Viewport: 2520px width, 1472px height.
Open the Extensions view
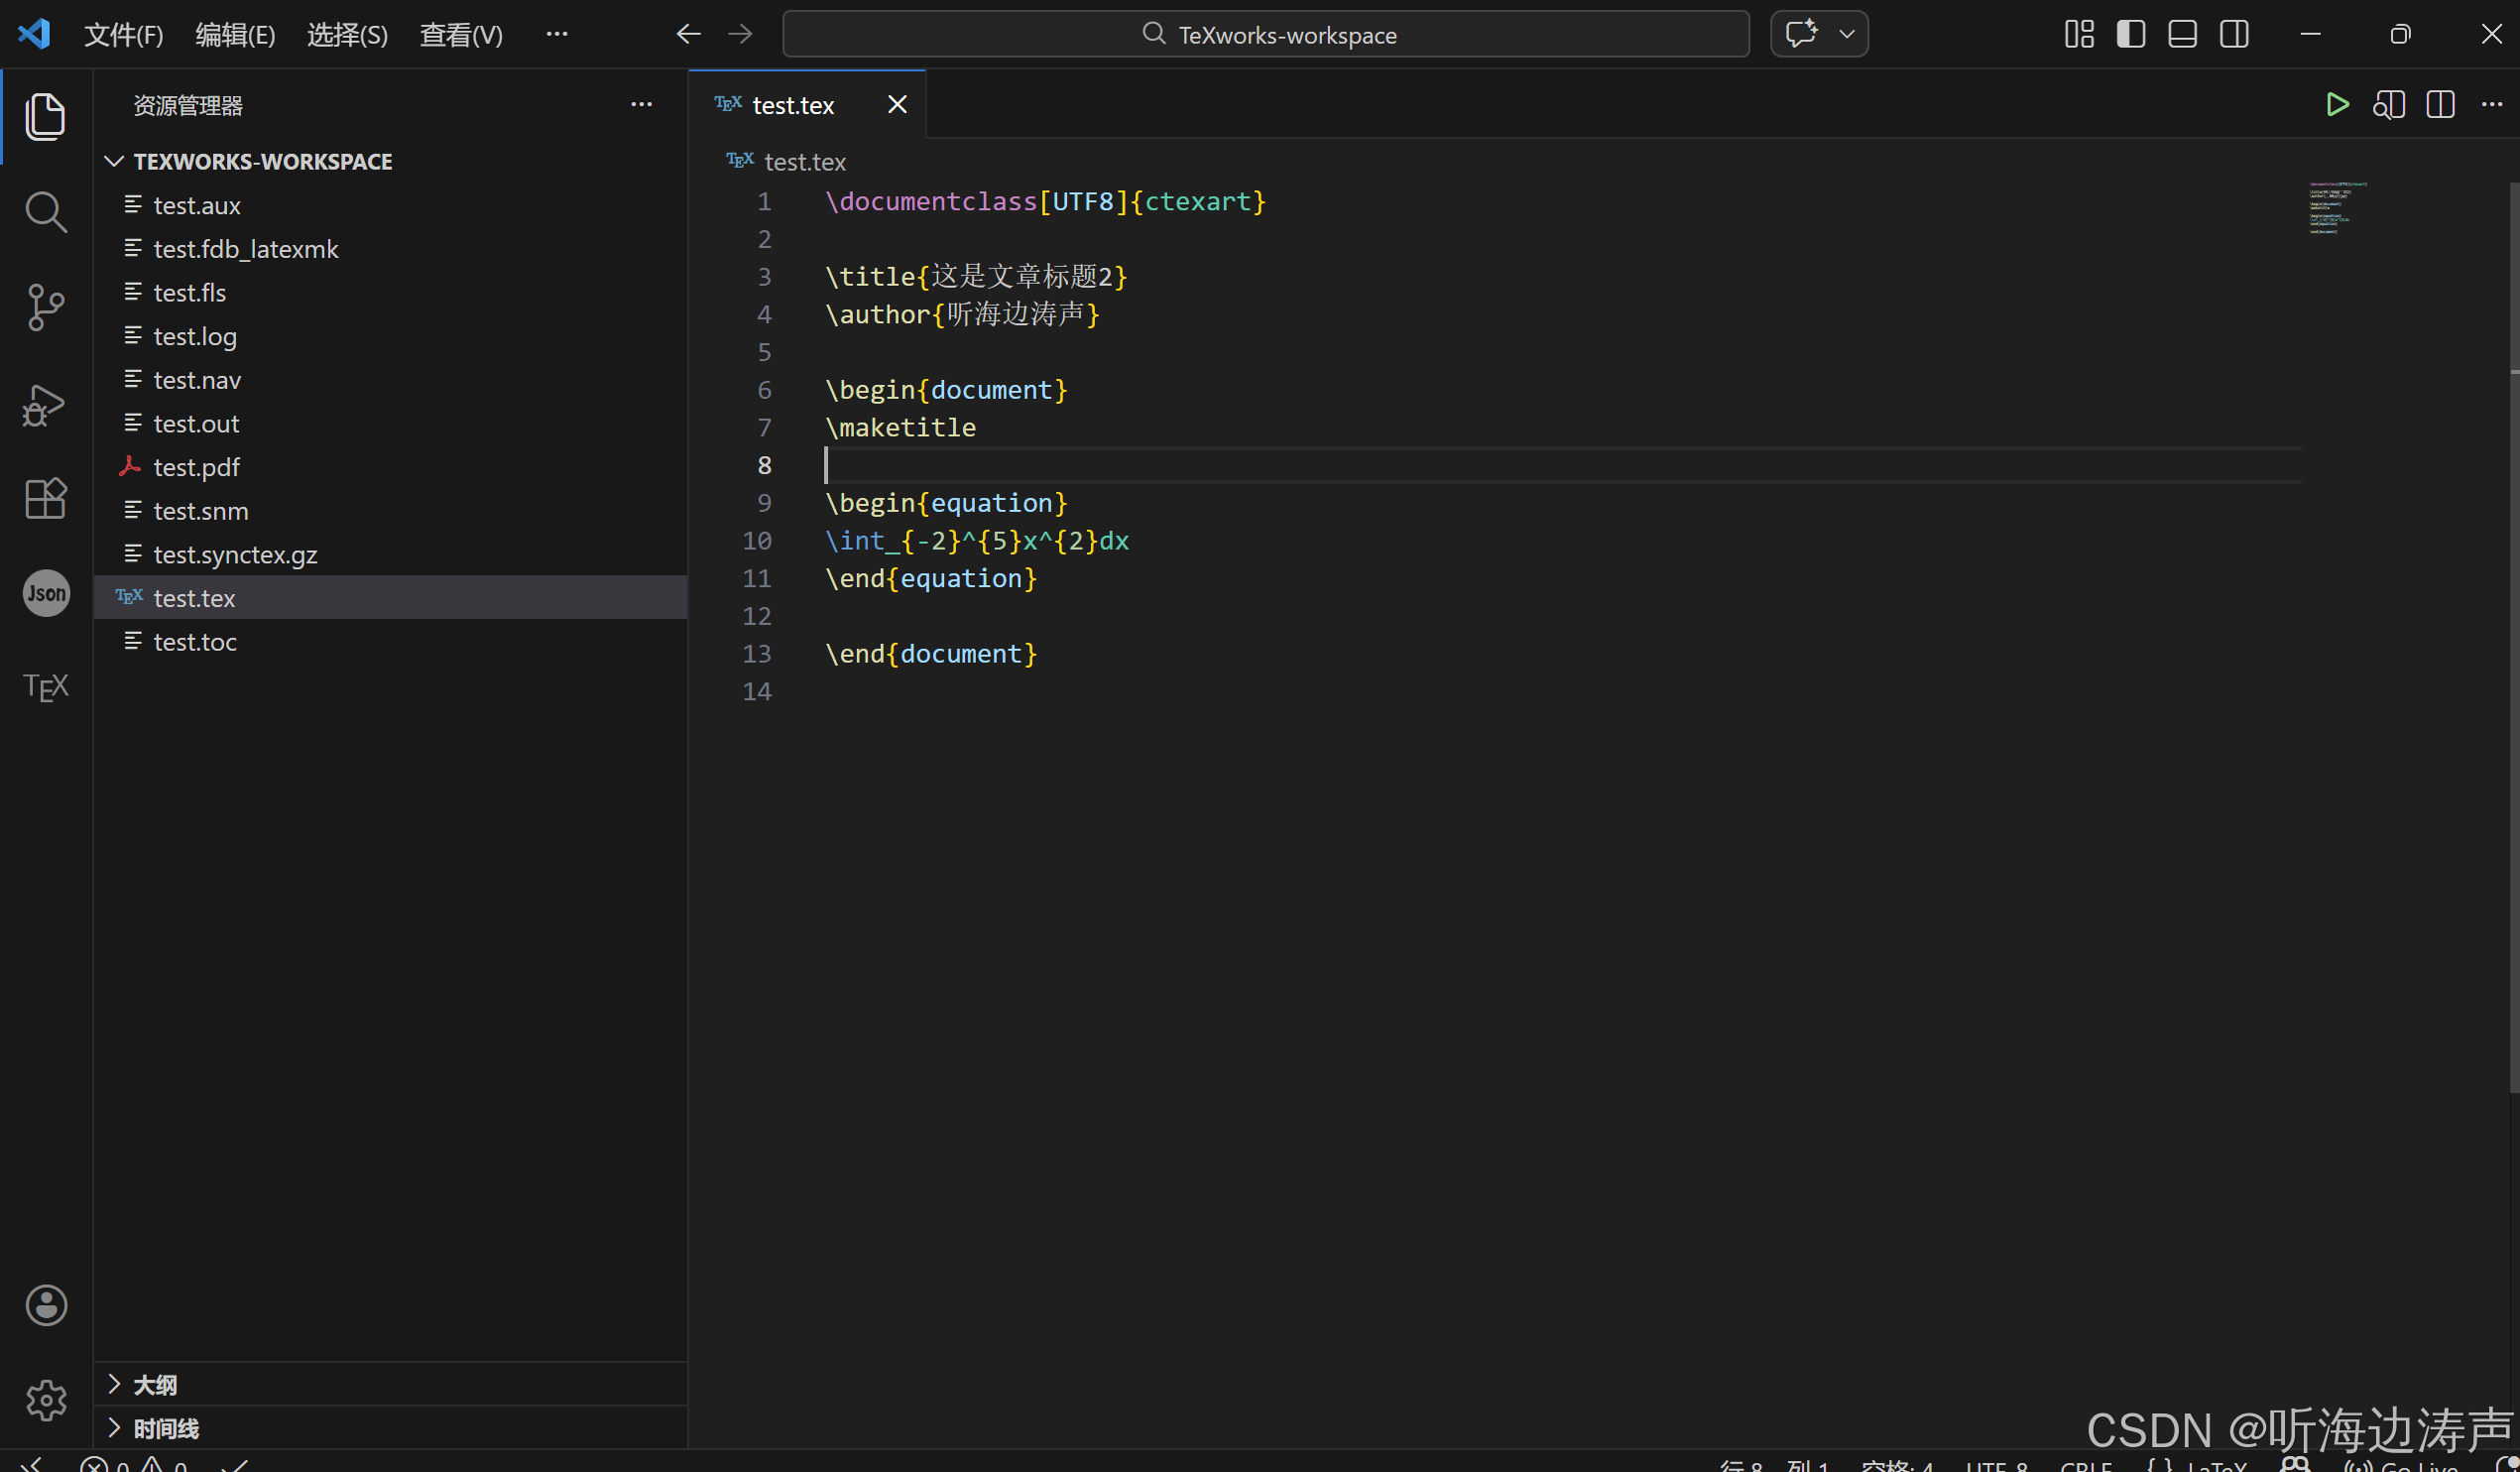[x=45, y=498]
